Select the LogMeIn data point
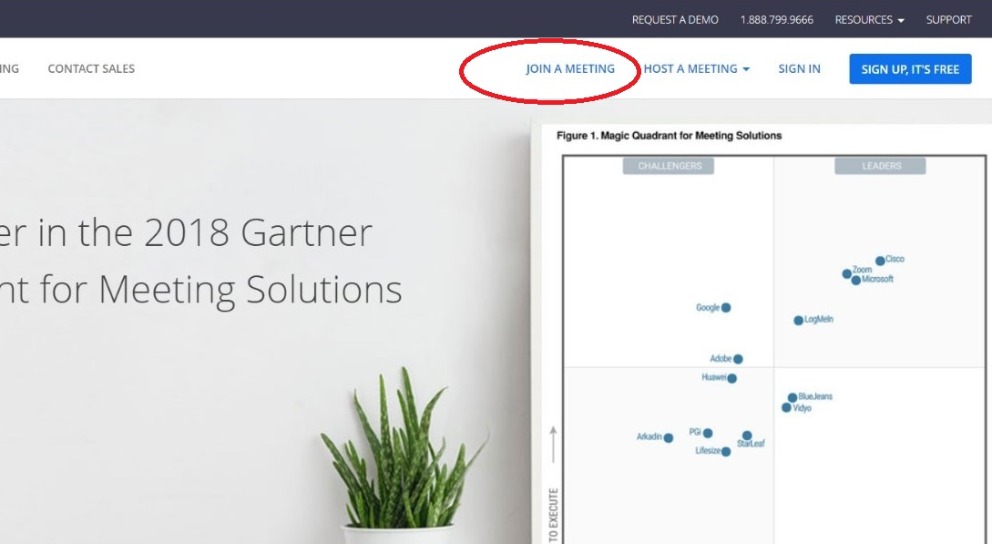The image size is (992, 544). tap(798, 321)
